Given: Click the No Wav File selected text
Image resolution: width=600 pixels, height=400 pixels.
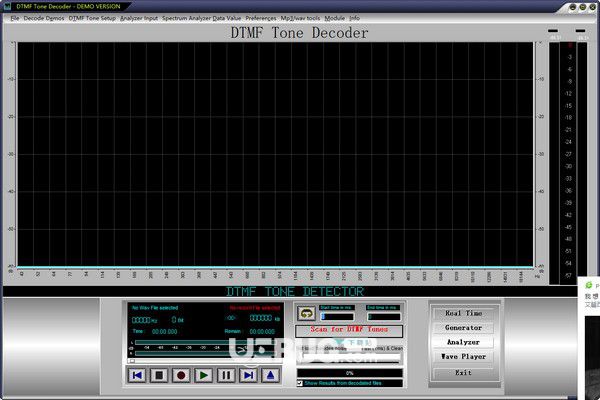Looking at the screenshot, I should pos(155,308).
